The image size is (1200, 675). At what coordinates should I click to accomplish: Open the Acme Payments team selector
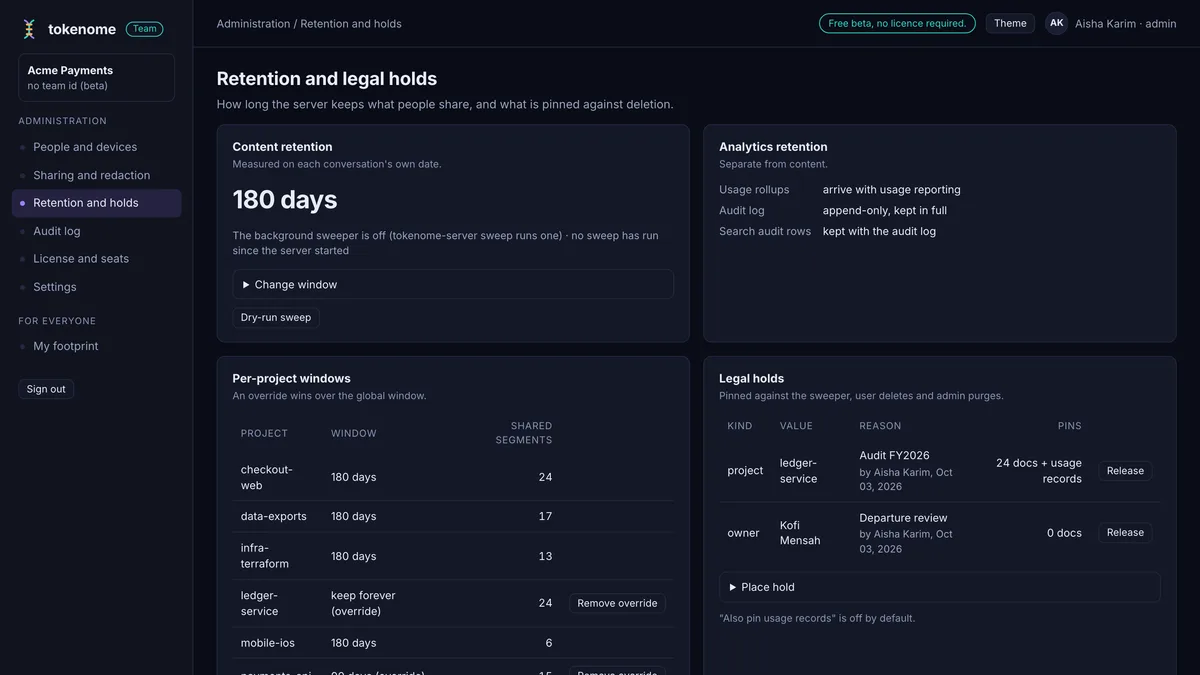pos(96,78)
